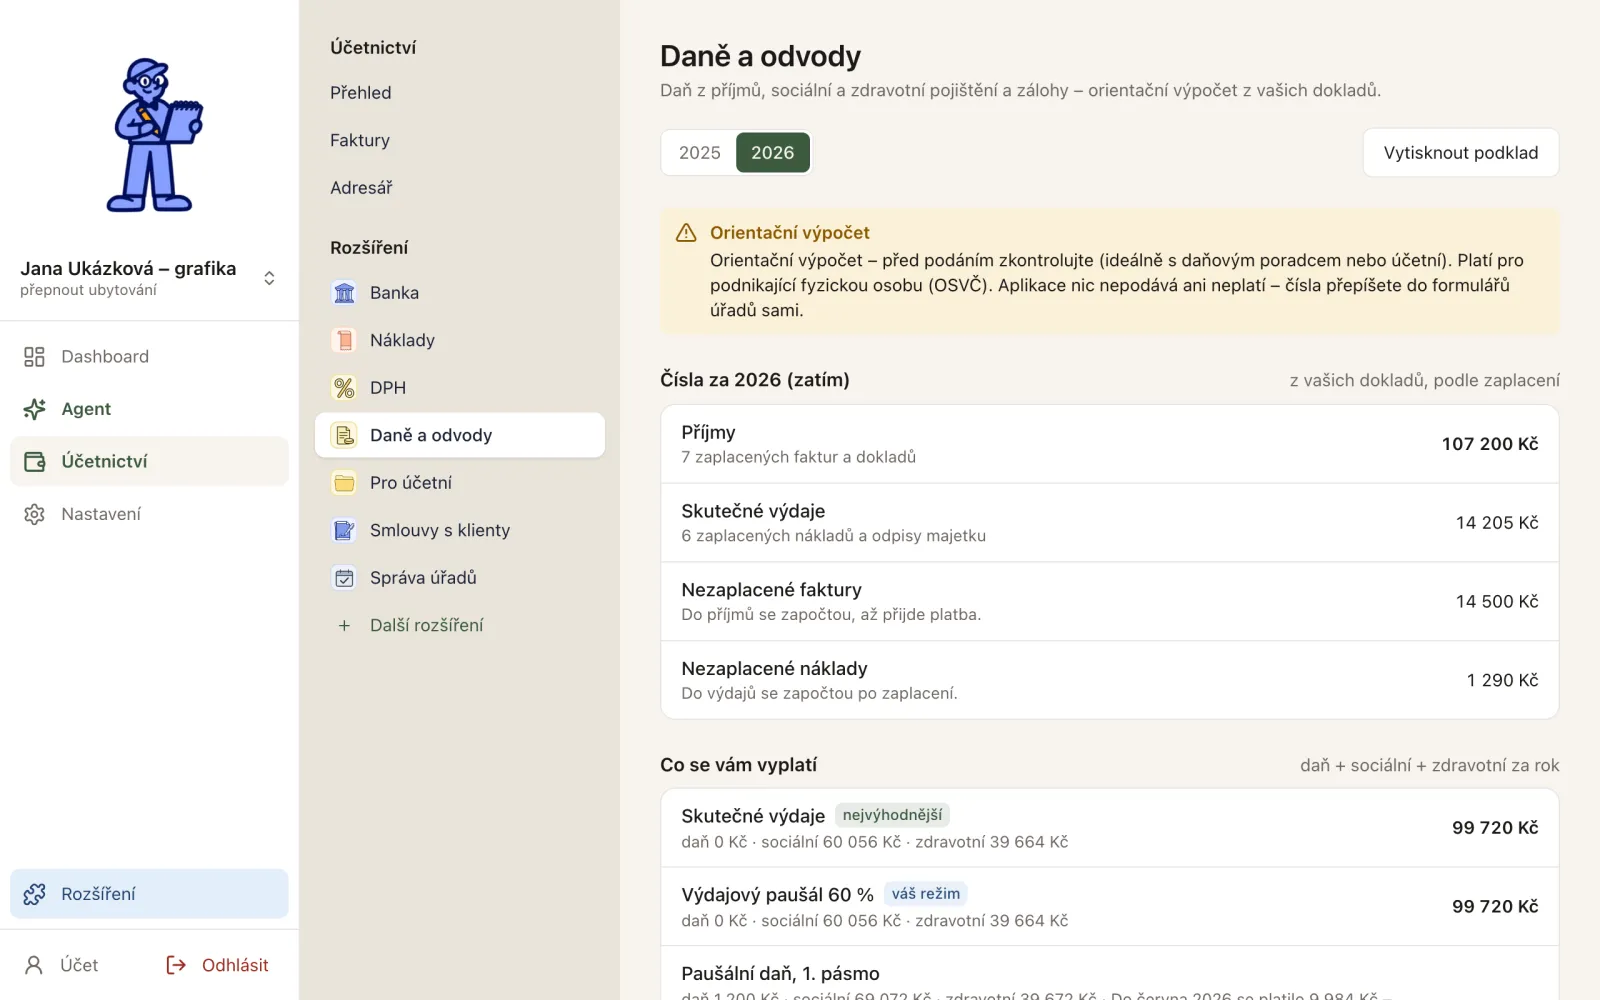
Task: Click the Náklady receipt icon
Action: 344,340
